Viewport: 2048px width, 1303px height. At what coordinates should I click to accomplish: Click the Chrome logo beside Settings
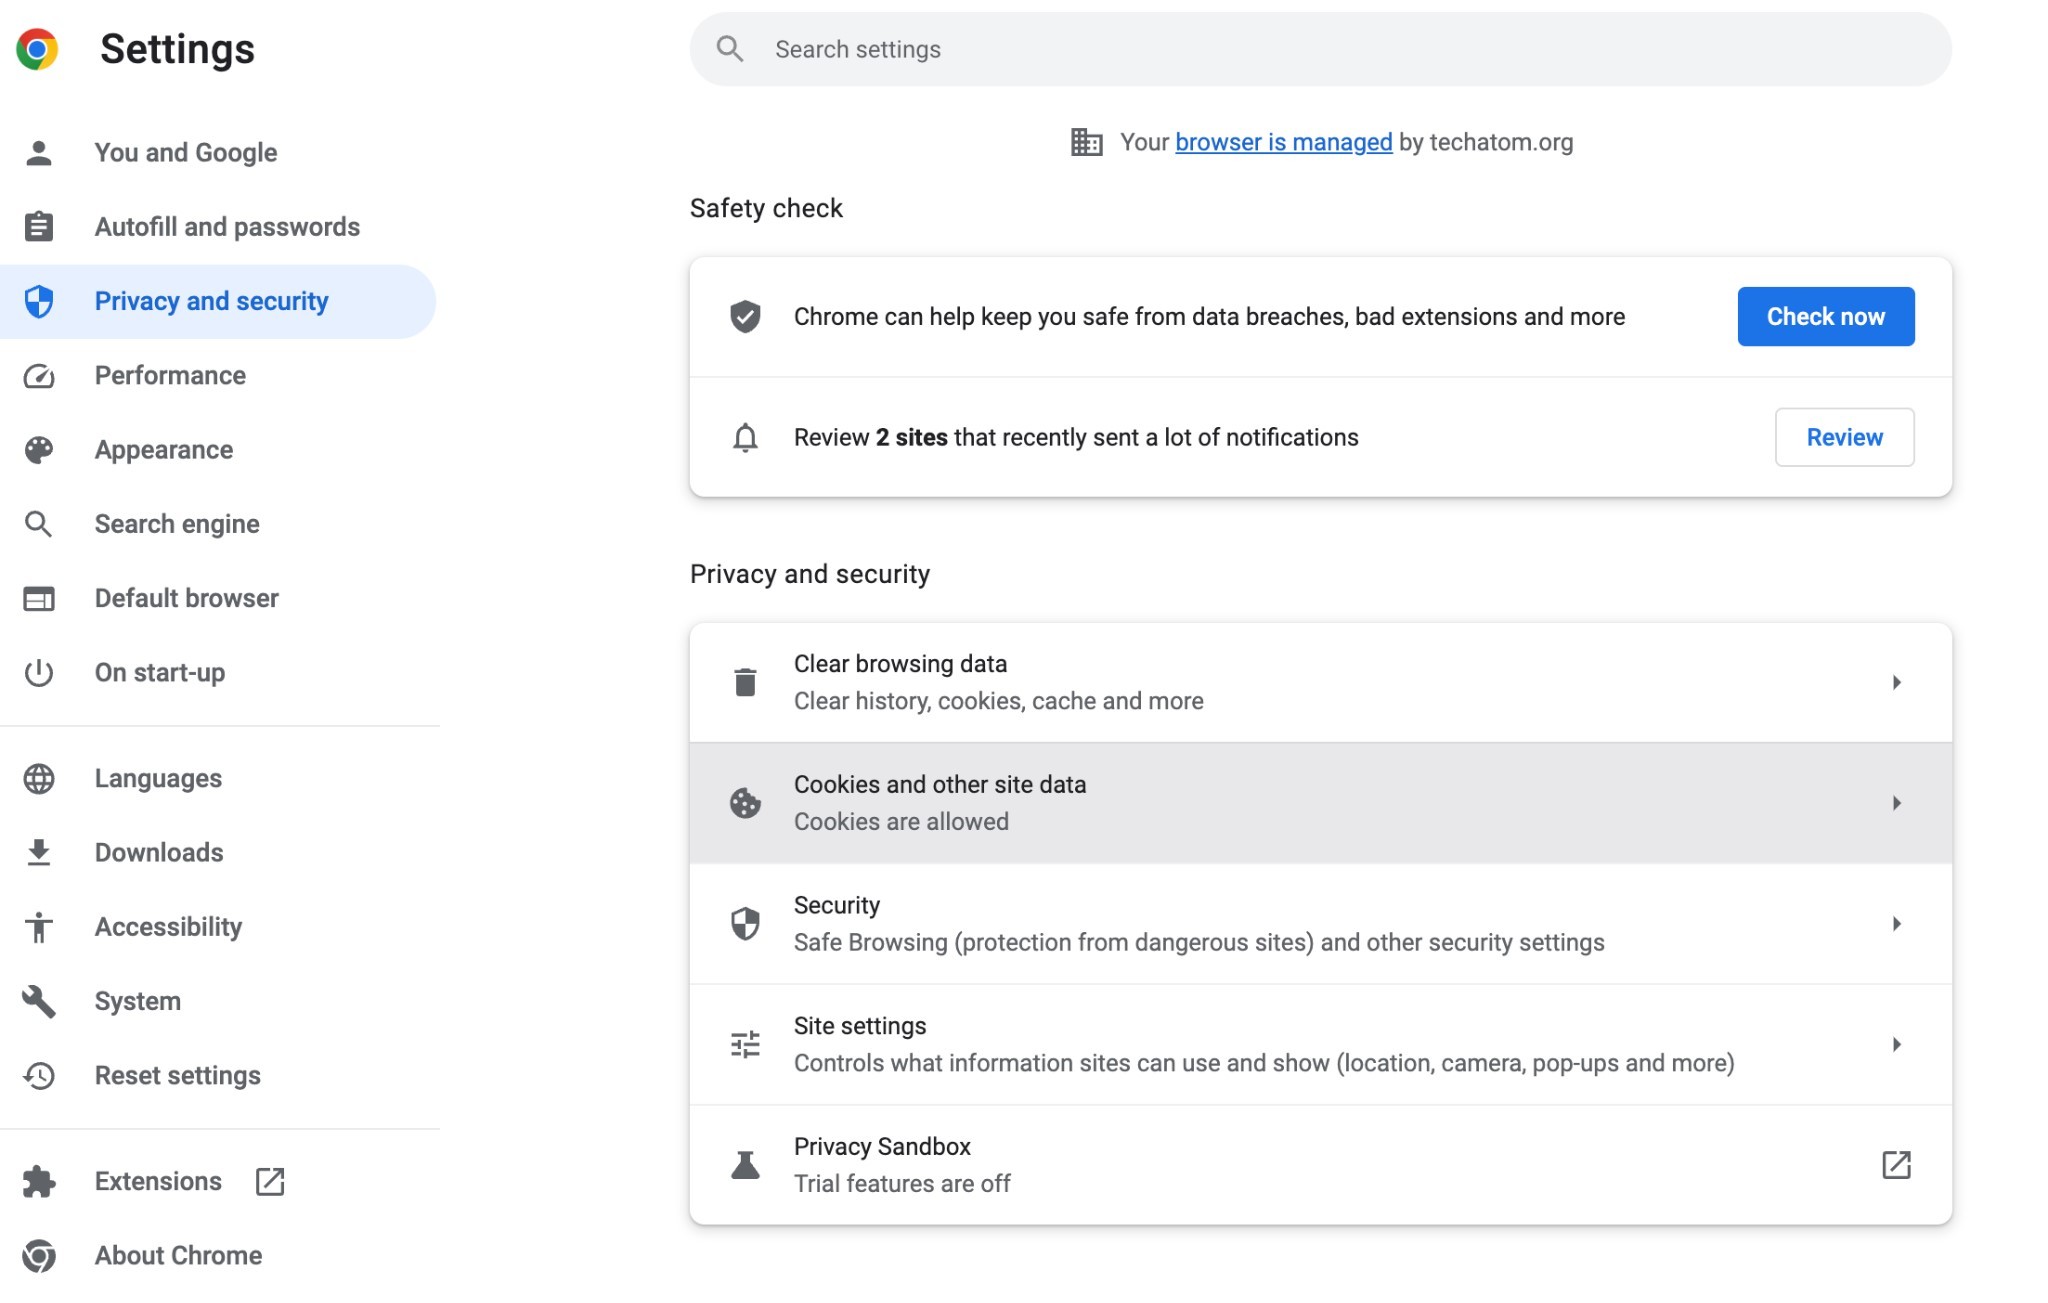click(x=37, y=49)
